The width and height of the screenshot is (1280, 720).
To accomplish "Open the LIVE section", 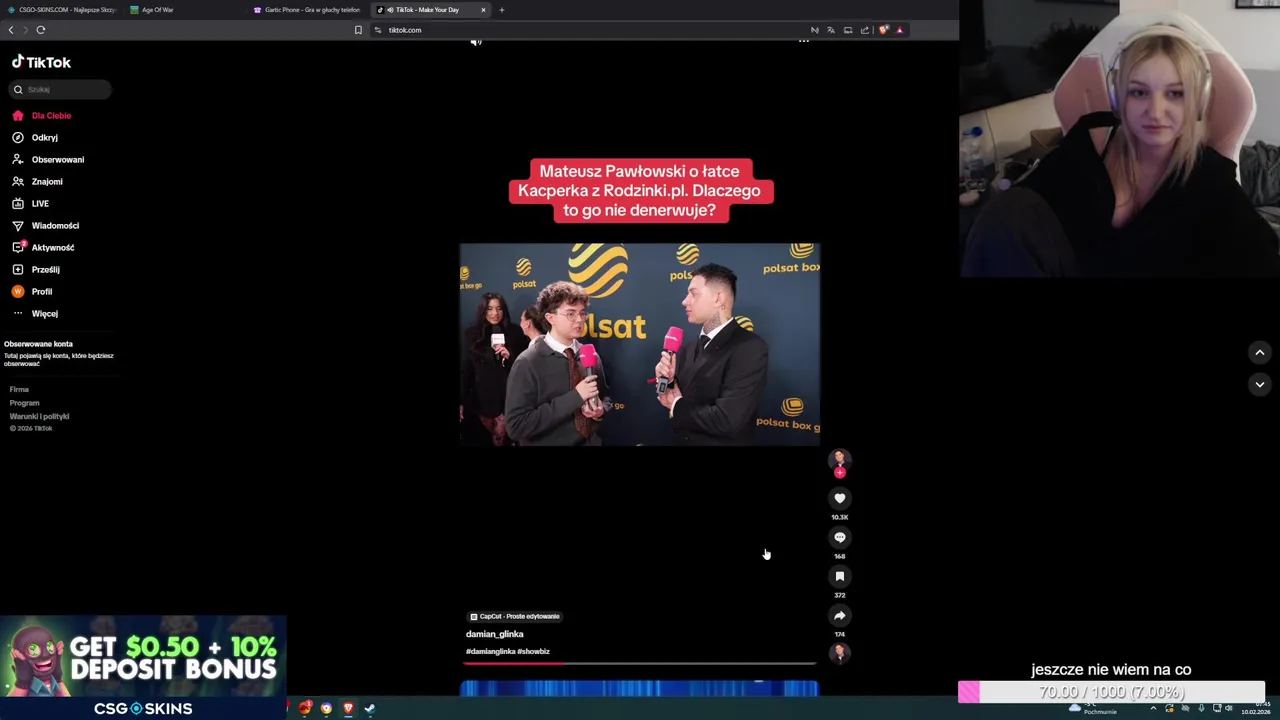I will [x=31, y=203].
